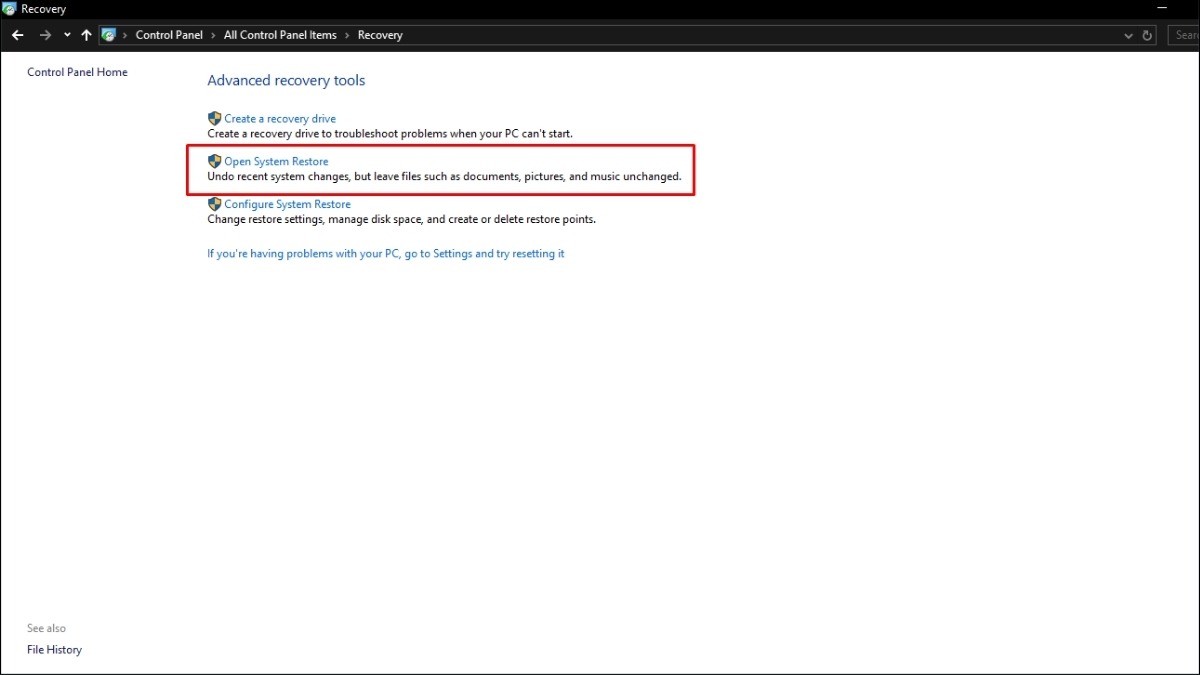
Task: Click Configure System Restore link
Action: (x=287, y=204)
